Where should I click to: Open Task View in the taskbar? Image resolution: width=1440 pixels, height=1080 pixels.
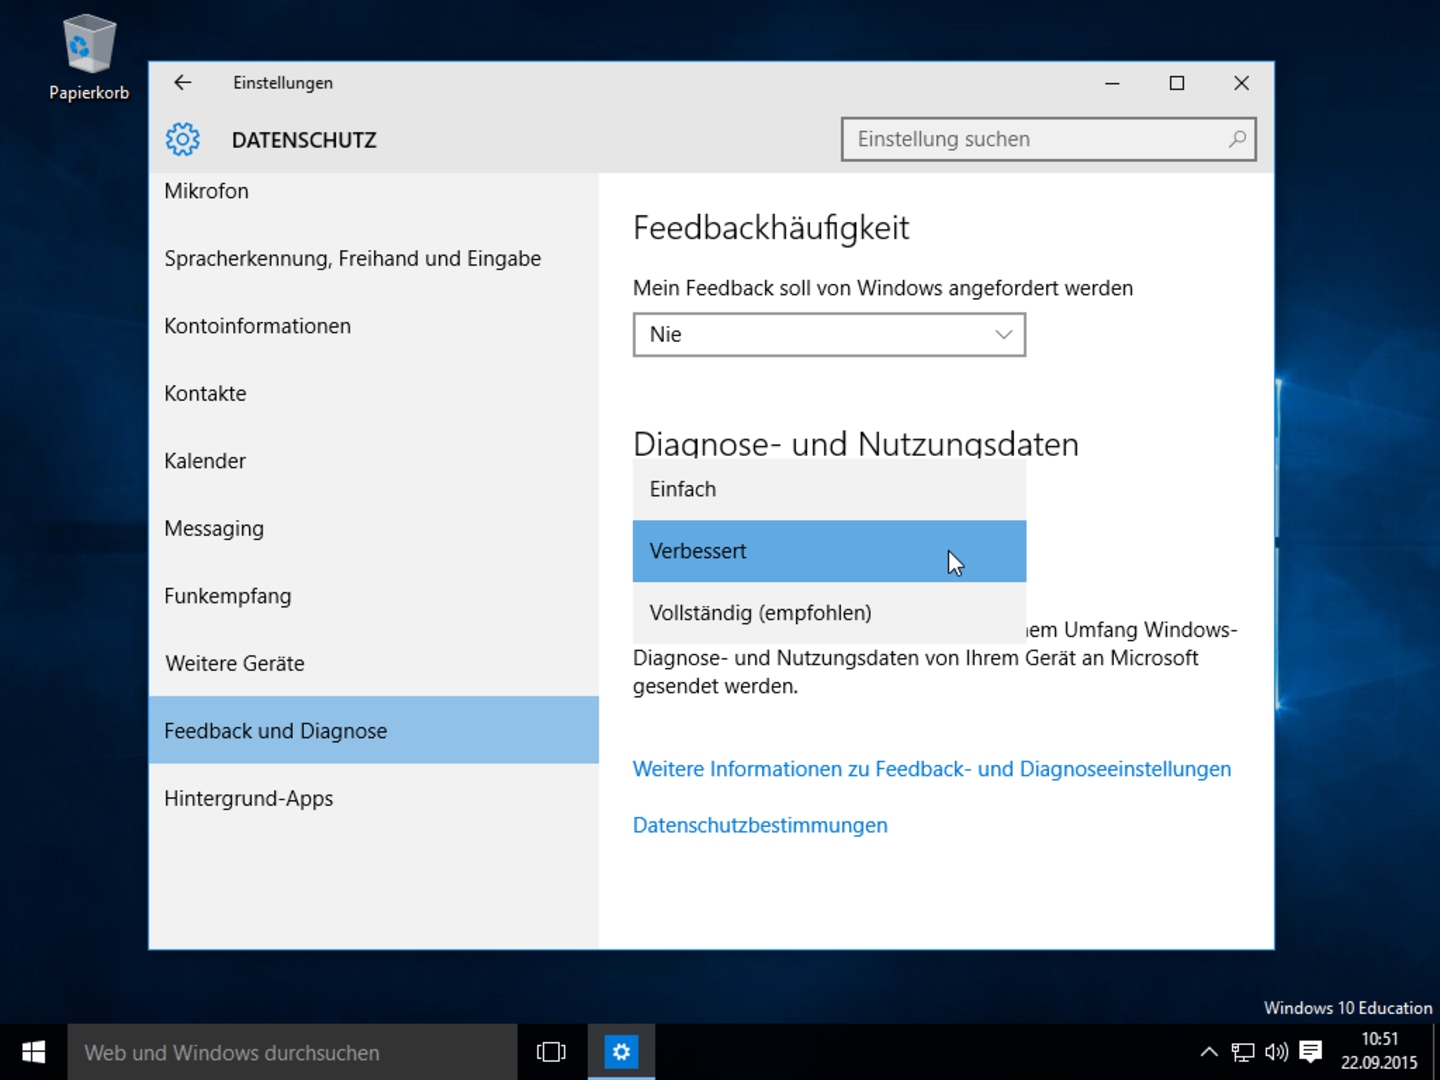pos(551,1052)
